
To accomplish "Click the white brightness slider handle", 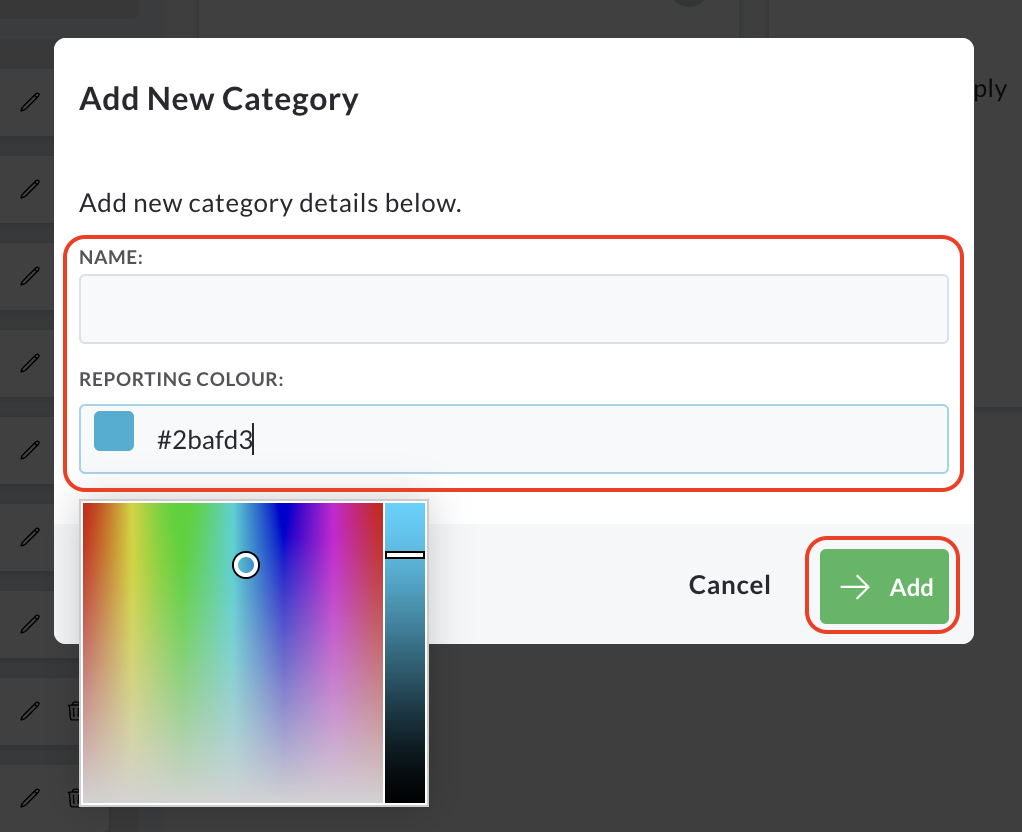I will pyautogui.click(x=405, y=555).
